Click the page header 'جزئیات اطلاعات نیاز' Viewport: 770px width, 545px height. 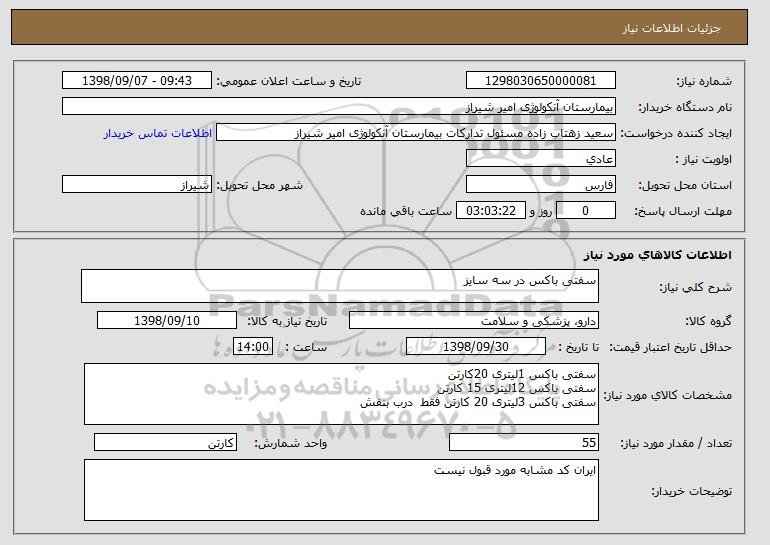(671, 28)
